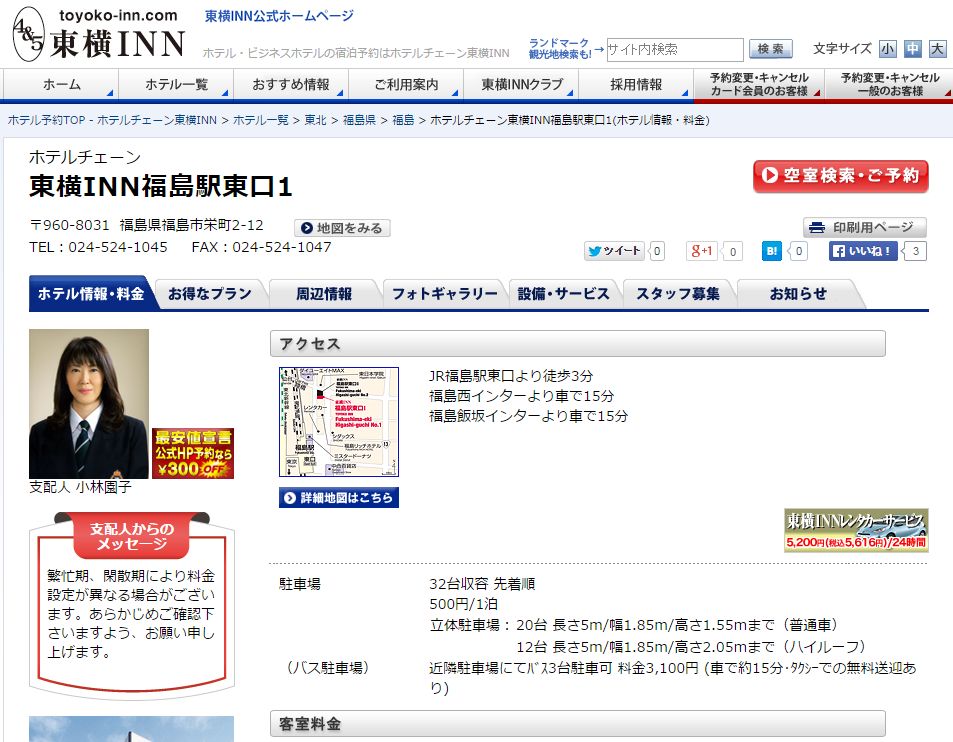This screenshot has height=742, width=953.
Task: Click the address 福島県福島市栄町2-12
Action: pyautogui.click(x=191, y=225)
